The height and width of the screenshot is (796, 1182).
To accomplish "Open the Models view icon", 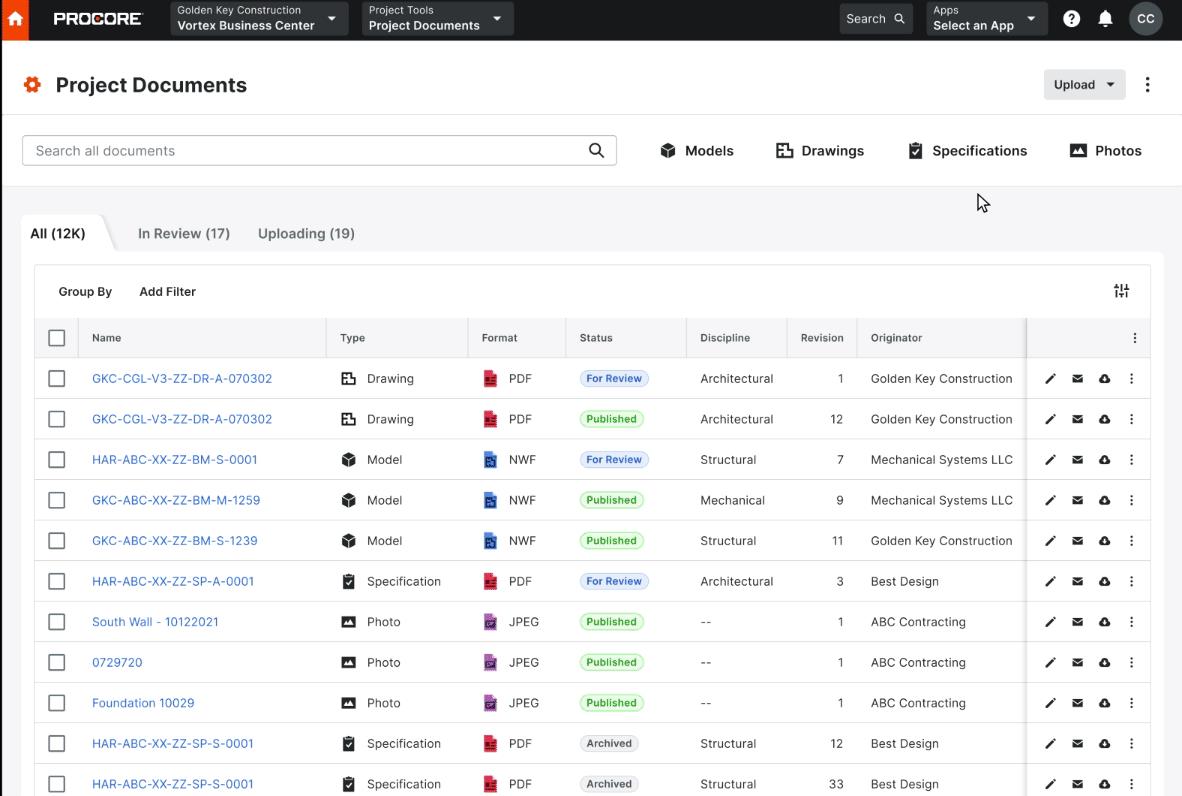I will point(667,150).
